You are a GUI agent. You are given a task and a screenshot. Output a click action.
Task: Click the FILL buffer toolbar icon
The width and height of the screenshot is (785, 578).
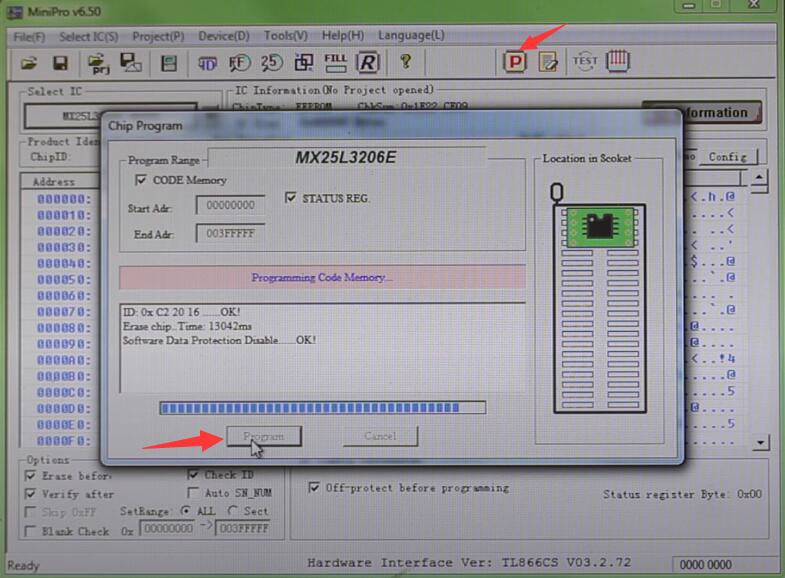point(335,63)
